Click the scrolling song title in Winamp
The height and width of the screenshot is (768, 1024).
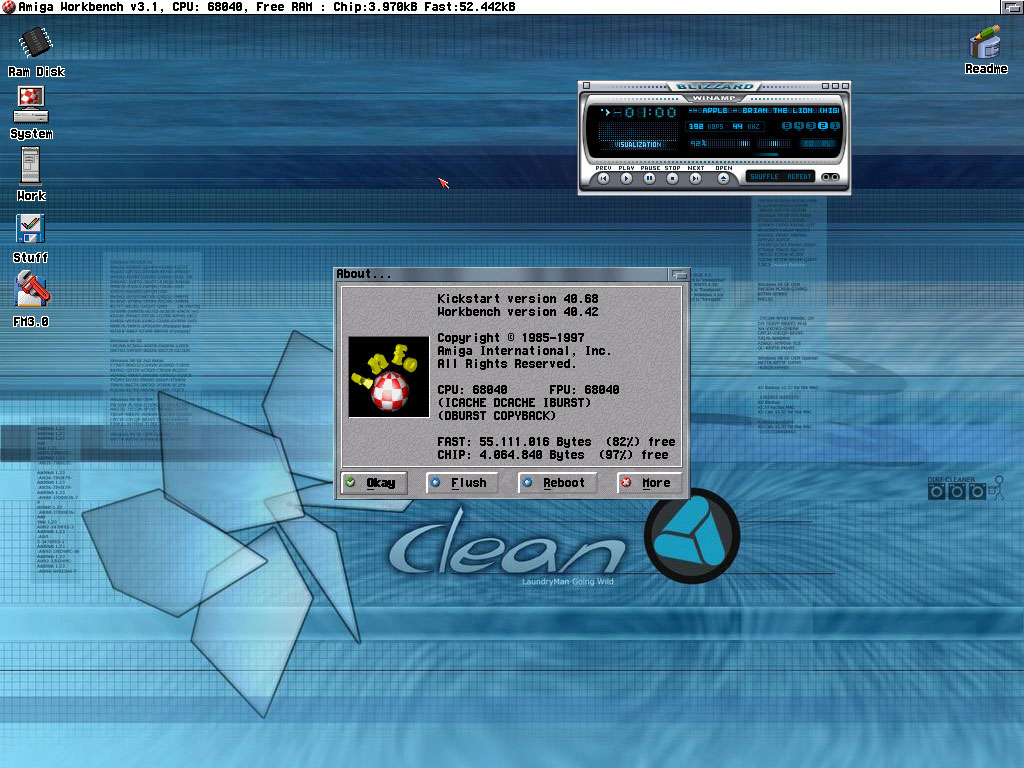[x=763, y=110]
